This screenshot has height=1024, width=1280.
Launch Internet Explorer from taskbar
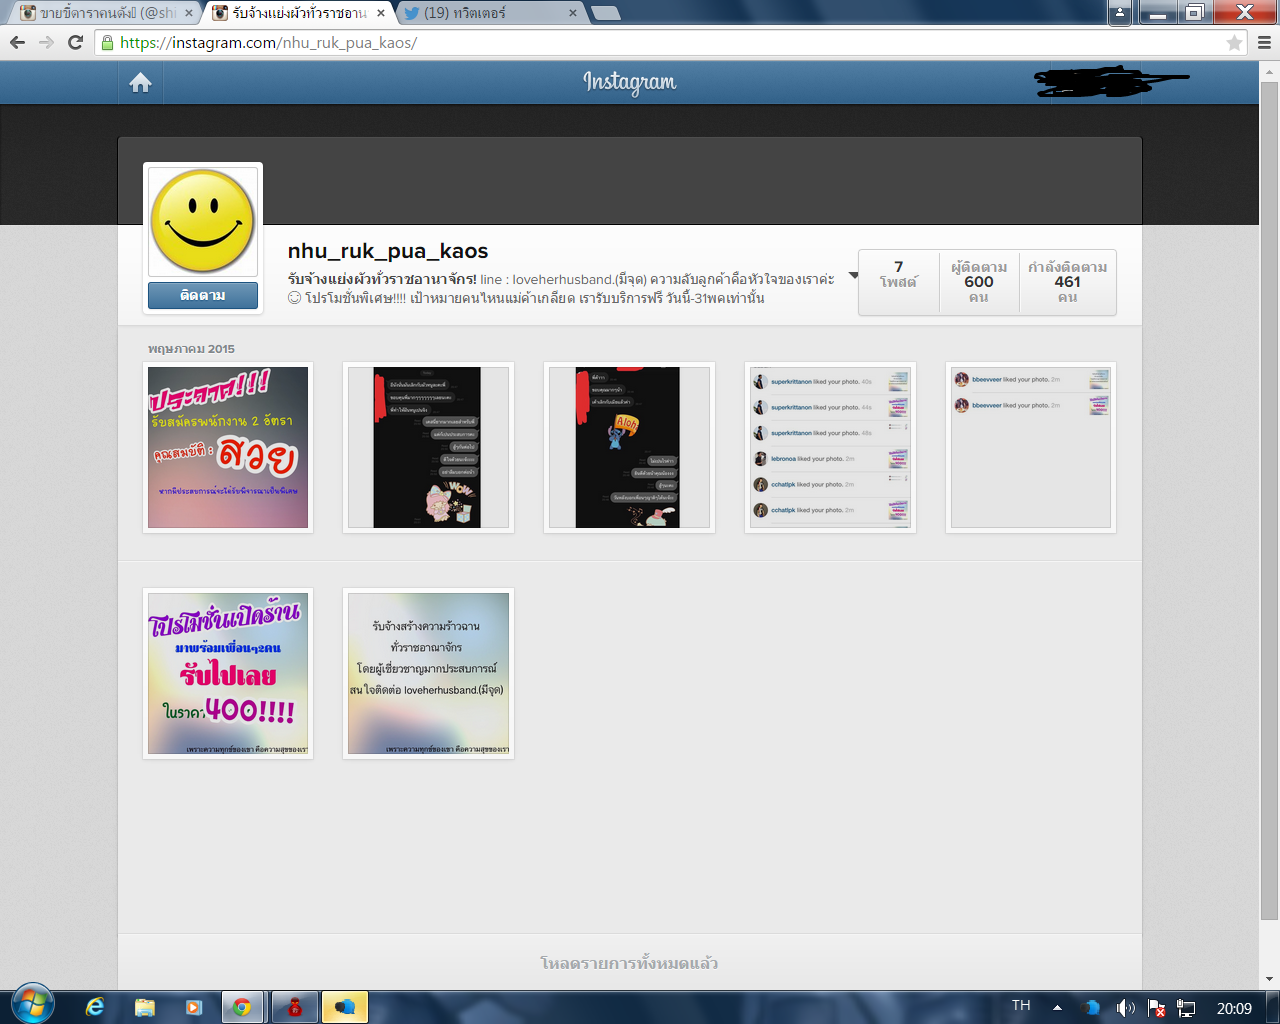tap(95, 1007)
